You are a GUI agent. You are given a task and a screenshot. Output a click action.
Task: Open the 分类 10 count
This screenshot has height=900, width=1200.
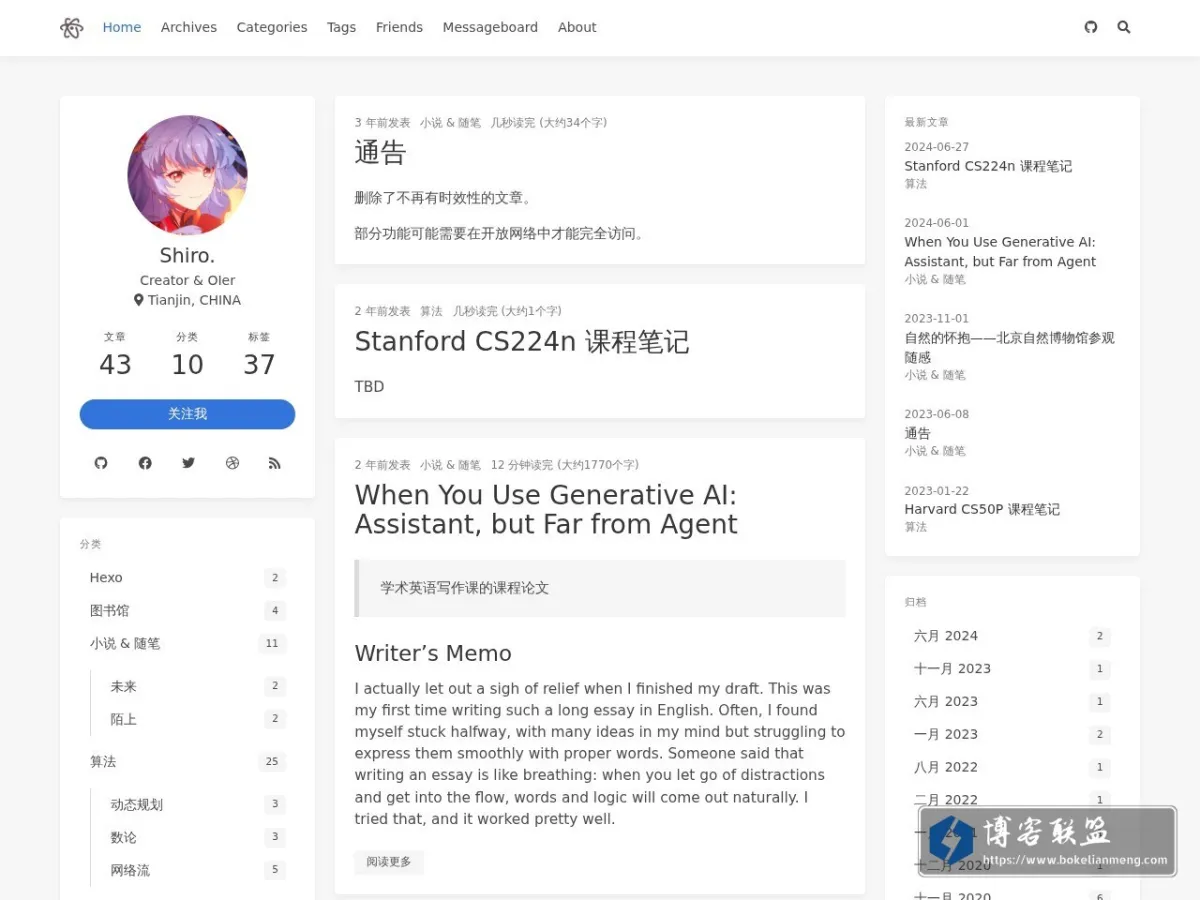click(x=187, y=355)
